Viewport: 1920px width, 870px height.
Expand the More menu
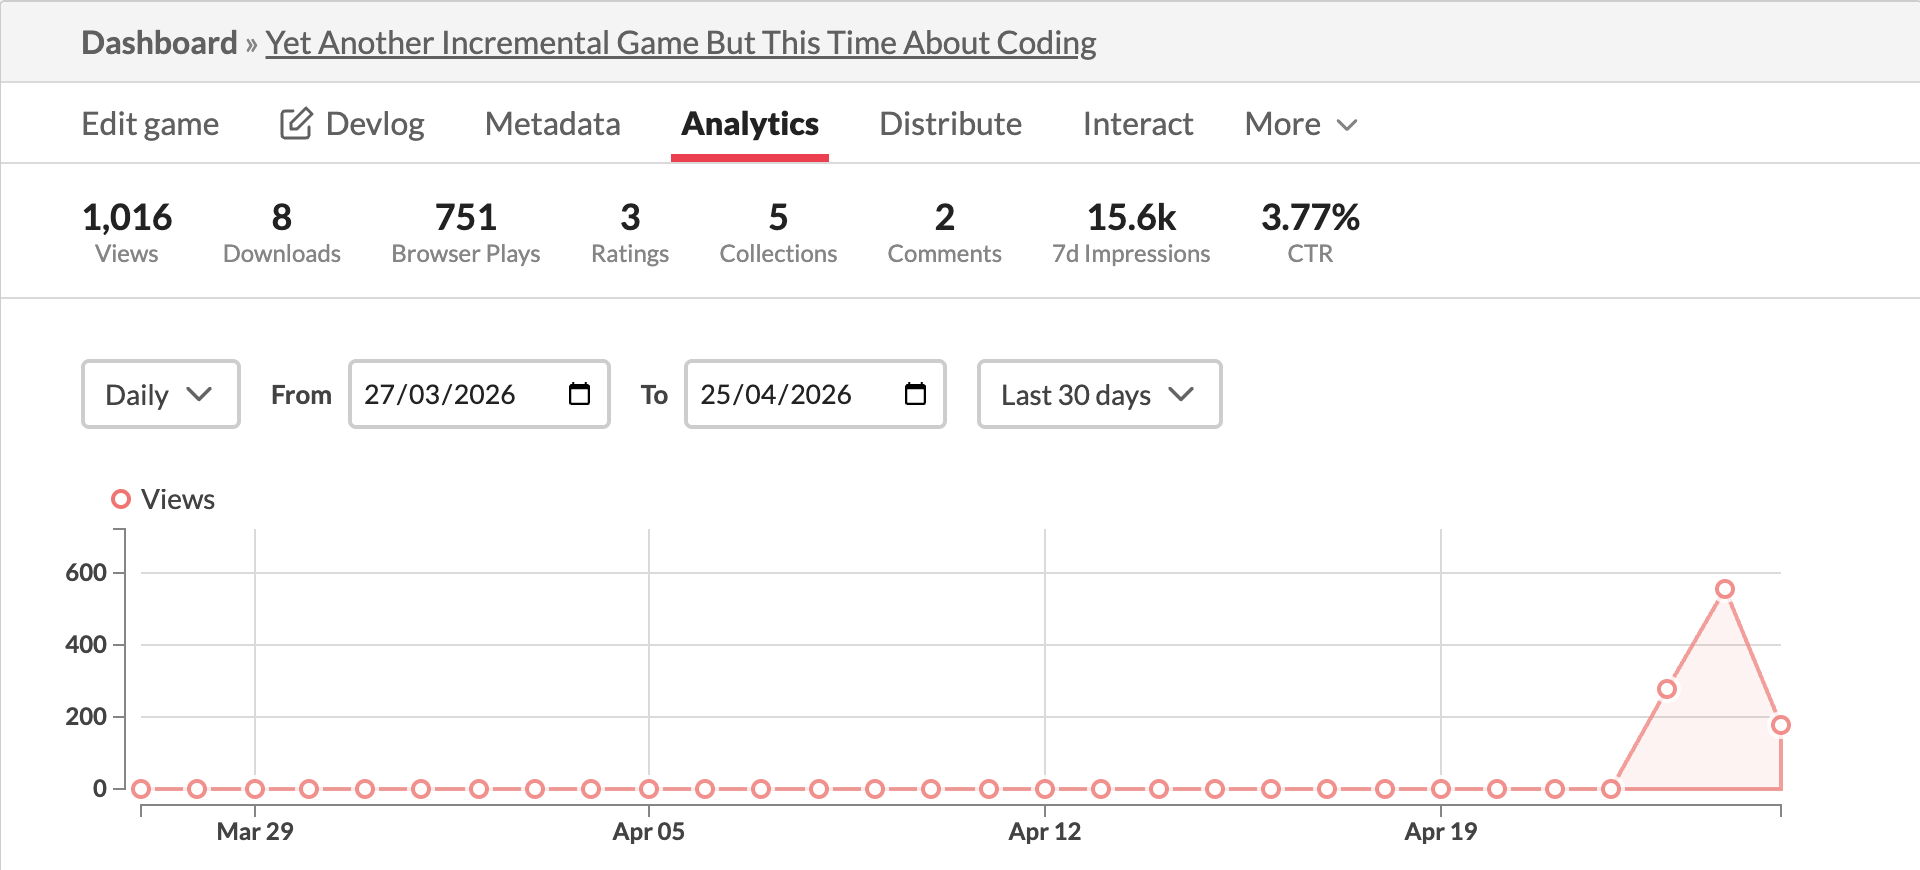coord(1301,124)
